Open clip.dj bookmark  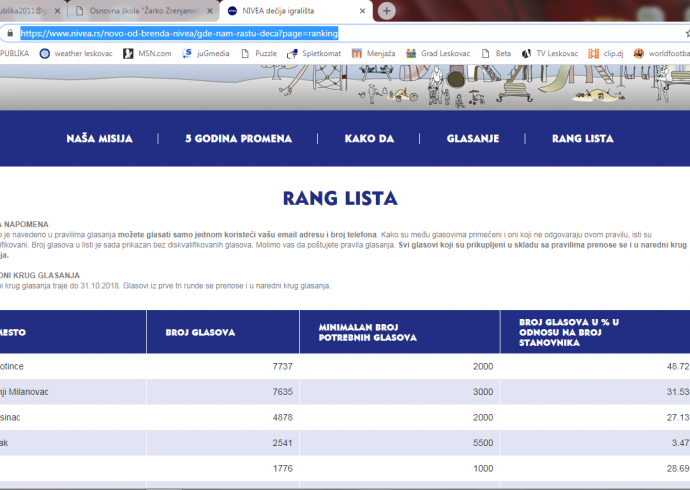(606, 54)
